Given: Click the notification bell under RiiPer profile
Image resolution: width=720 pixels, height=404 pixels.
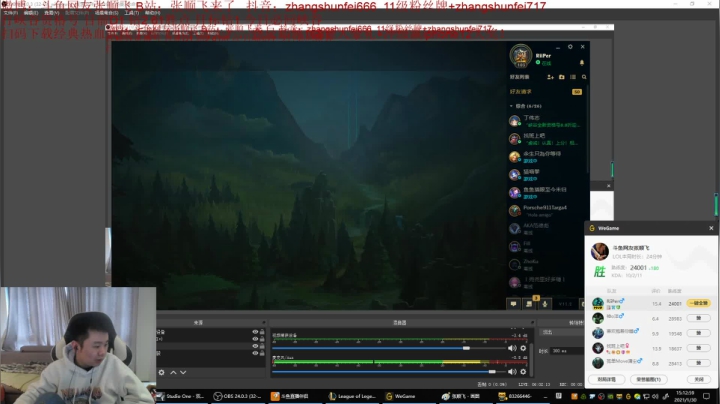Looking at the screenshot, I should tap(582, 62).
